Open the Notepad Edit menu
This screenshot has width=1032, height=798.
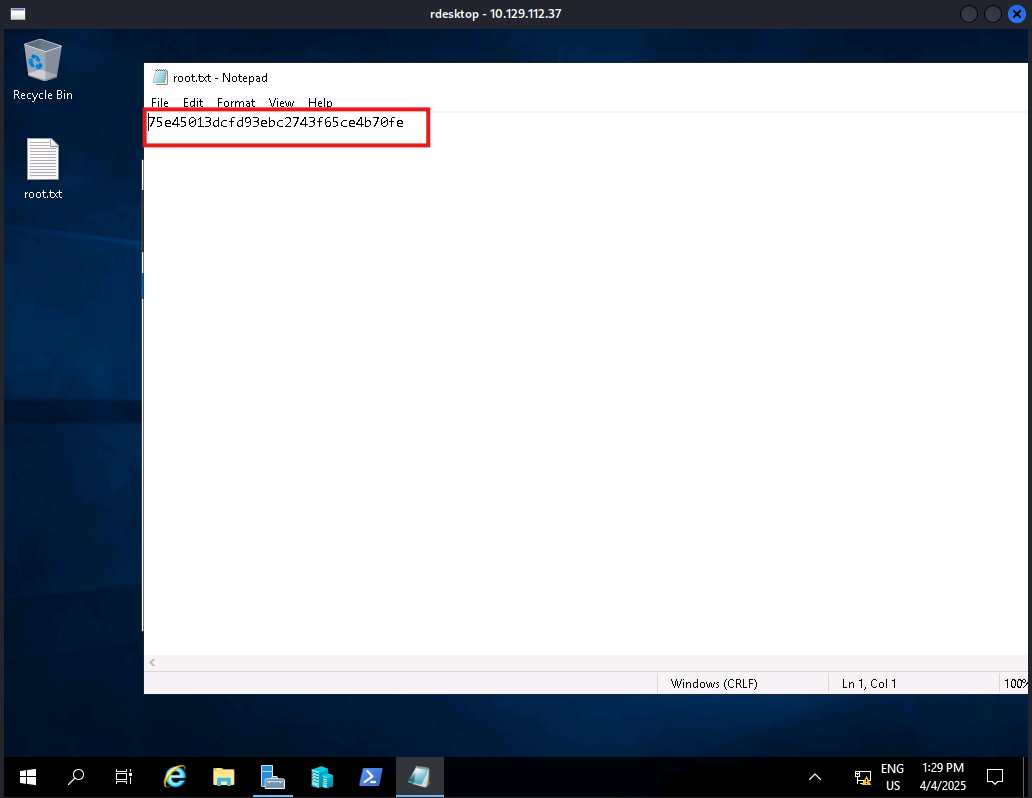point(193,103)
